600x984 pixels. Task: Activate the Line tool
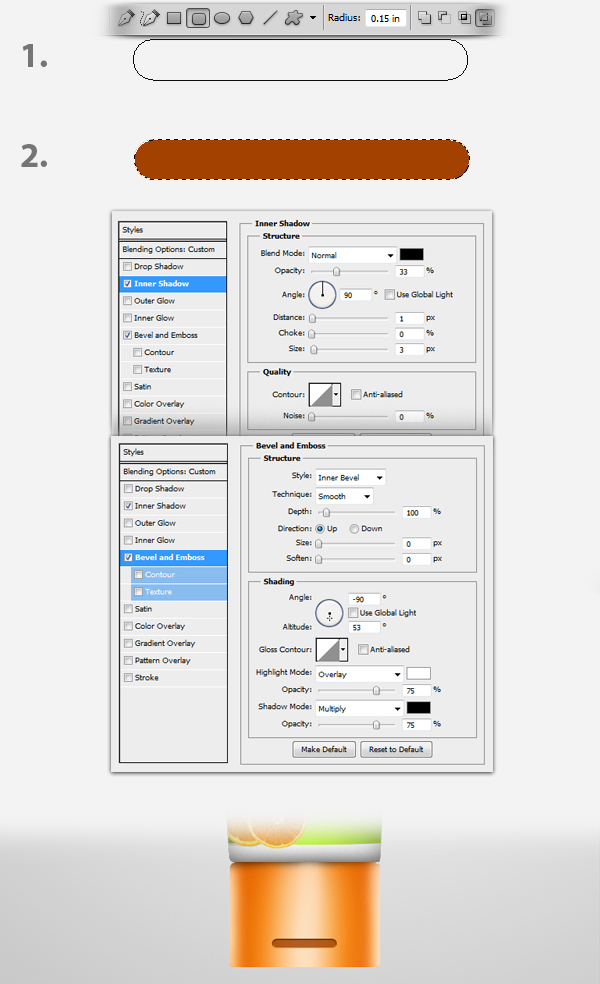click(x=270, y=18)
